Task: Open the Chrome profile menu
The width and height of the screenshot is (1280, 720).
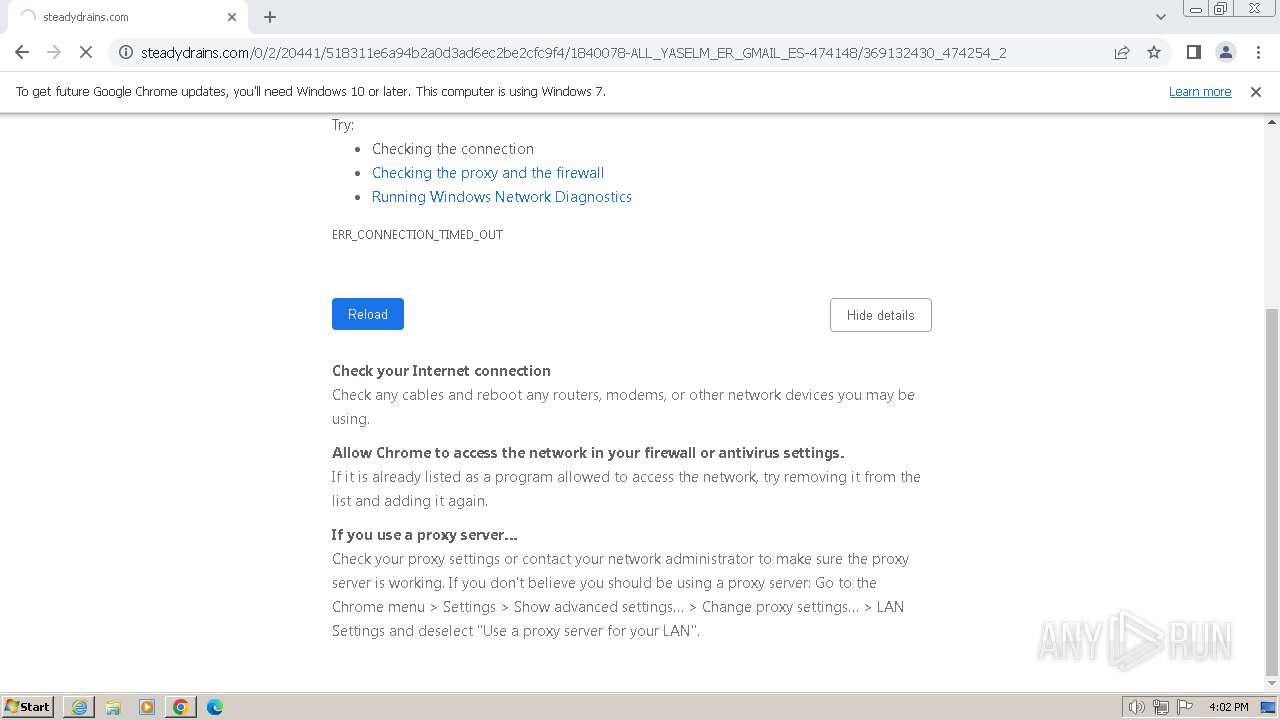Action: pos(1225,52)
